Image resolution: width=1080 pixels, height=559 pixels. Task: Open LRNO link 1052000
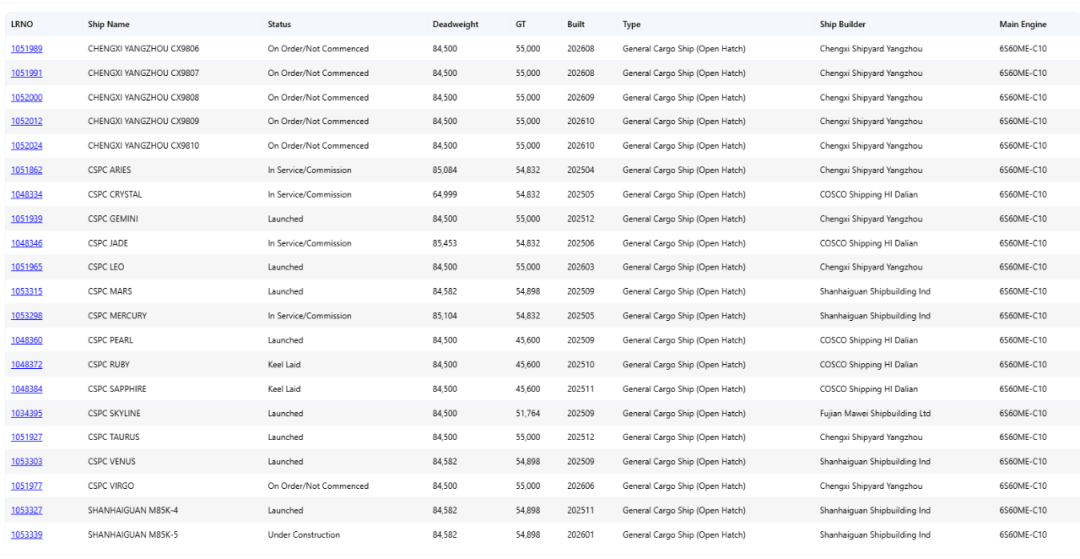[26, 98]
